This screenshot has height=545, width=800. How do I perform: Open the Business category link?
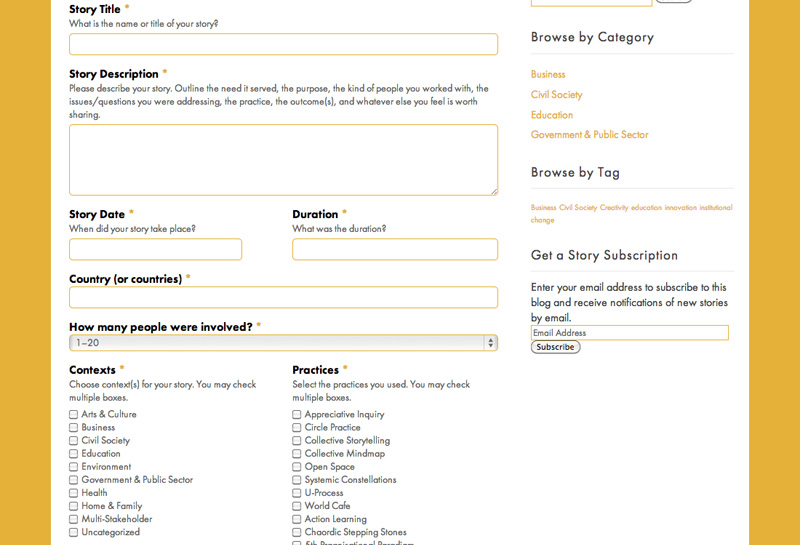[548, 75]
